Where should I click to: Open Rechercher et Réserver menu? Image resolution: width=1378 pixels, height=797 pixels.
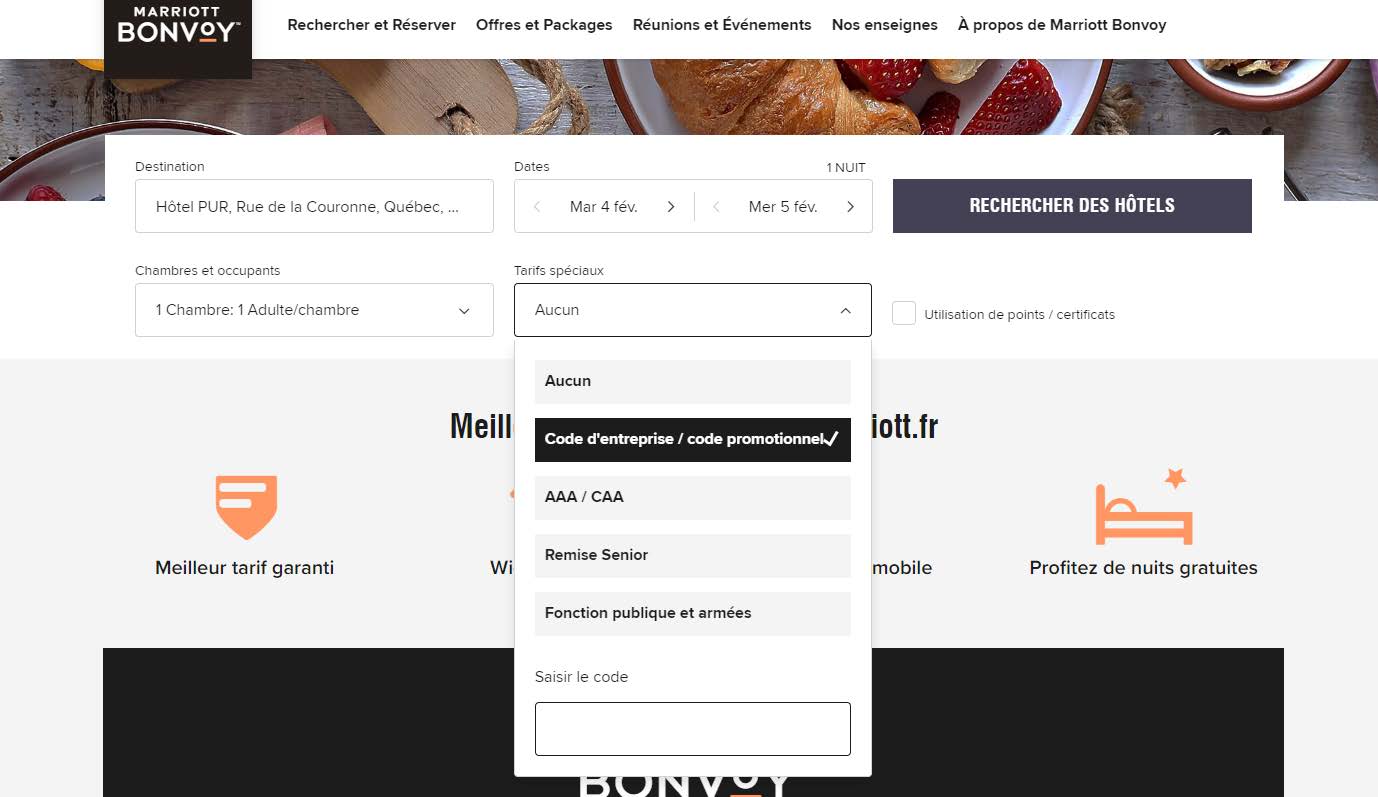[371, 25]
